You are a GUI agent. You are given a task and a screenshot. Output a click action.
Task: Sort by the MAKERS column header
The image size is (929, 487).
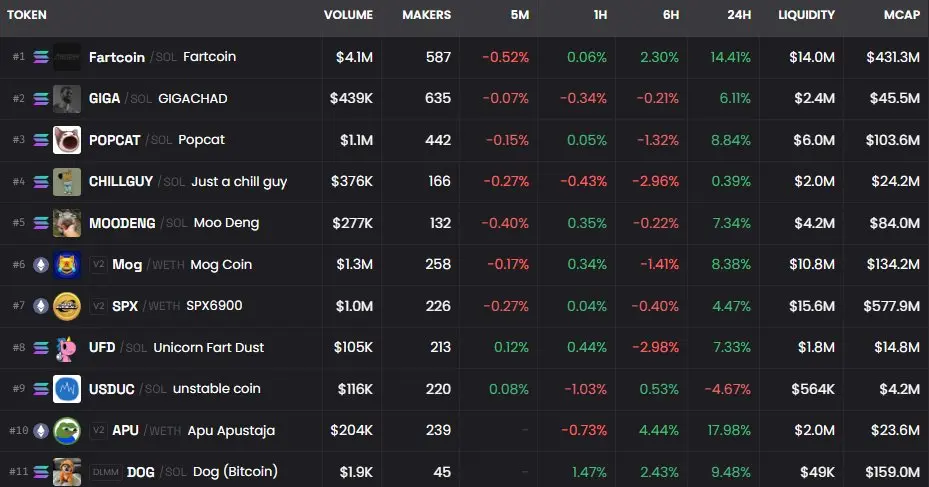426,15
